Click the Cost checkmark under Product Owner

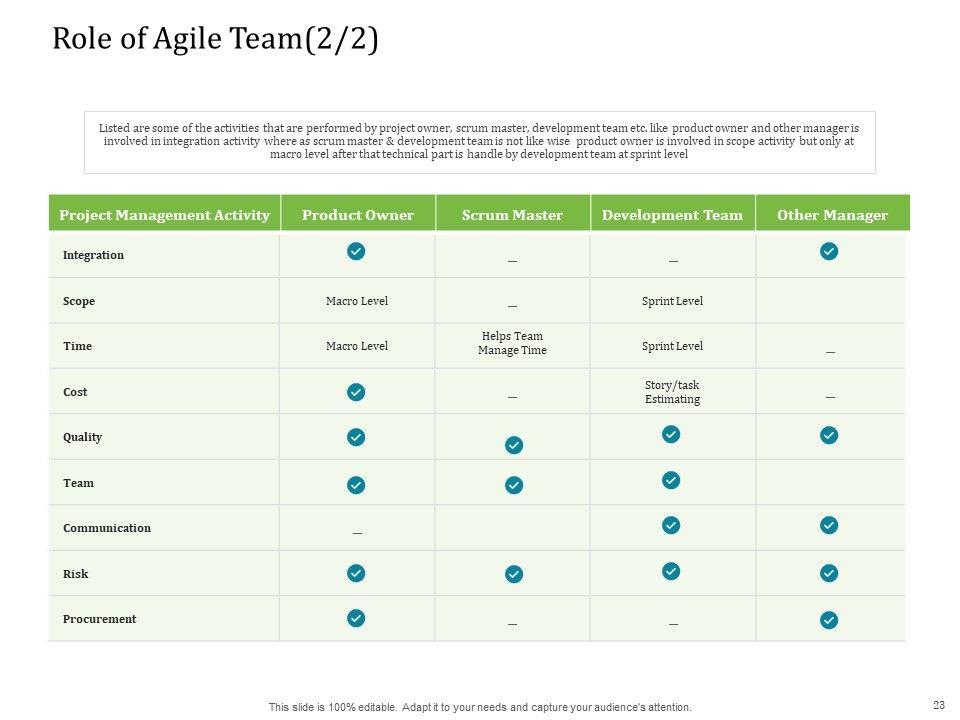(355, 392)
